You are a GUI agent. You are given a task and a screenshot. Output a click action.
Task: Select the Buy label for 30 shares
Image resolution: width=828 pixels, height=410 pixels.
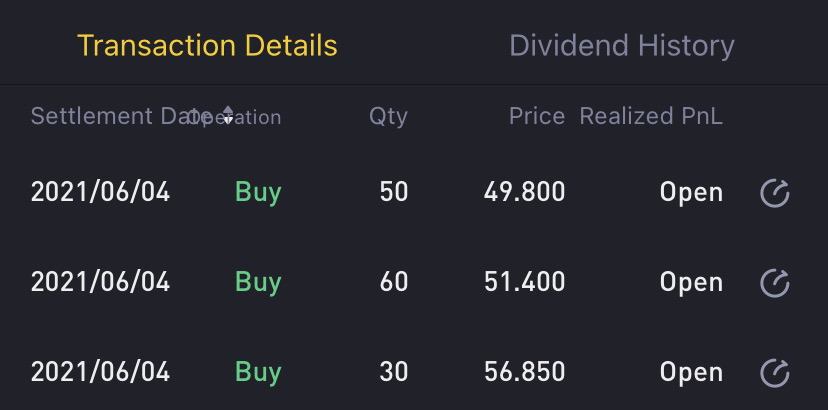click(258, 372)
